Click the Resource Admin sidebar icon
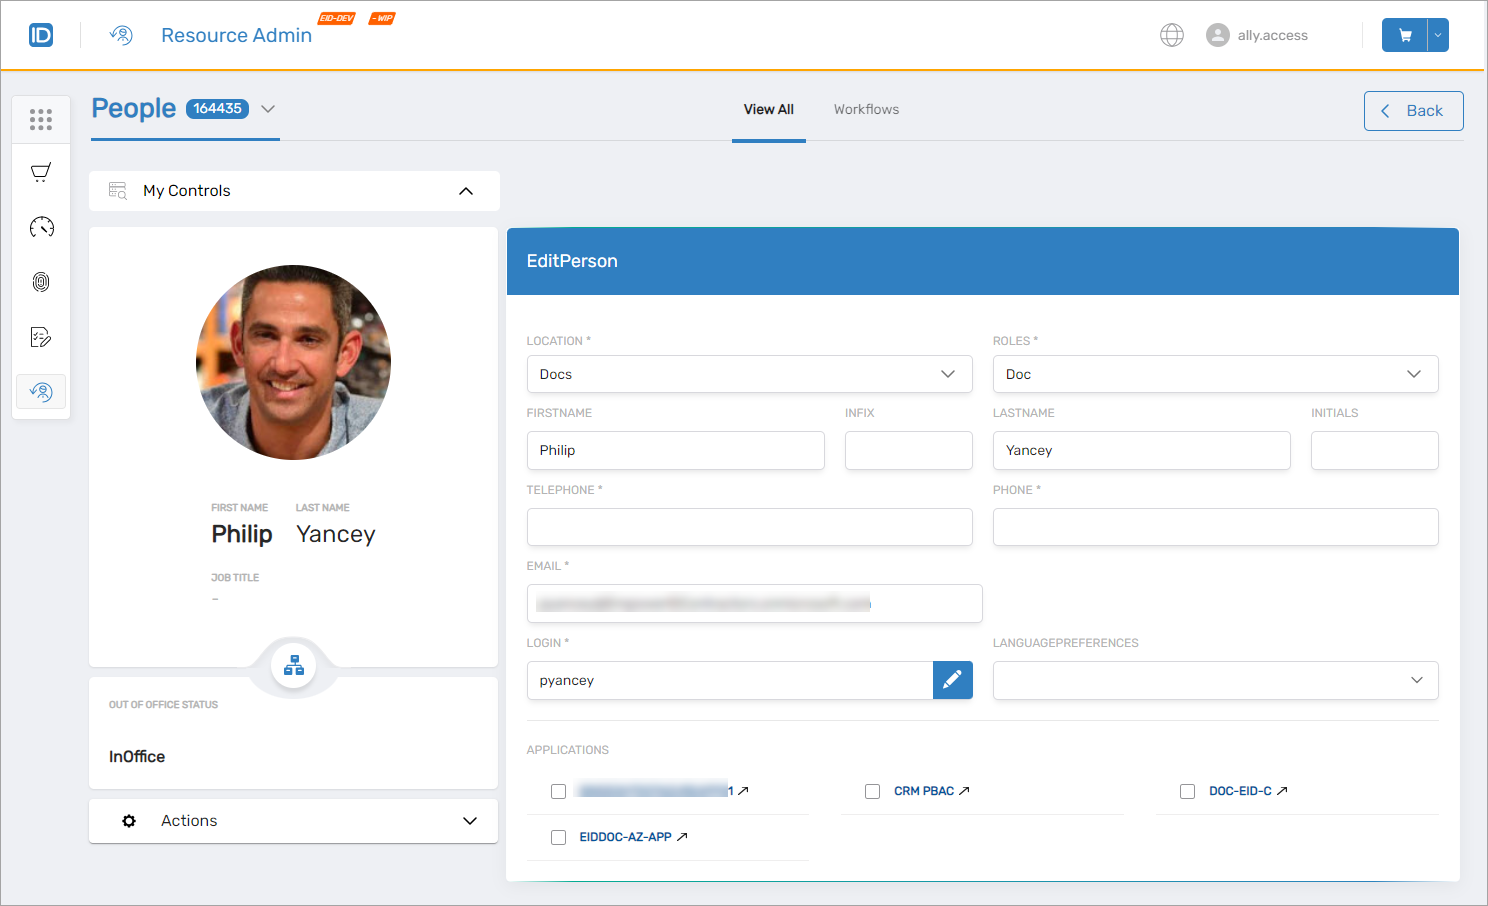This screenshot has width=1488, height=906. [x=41, y=392]
